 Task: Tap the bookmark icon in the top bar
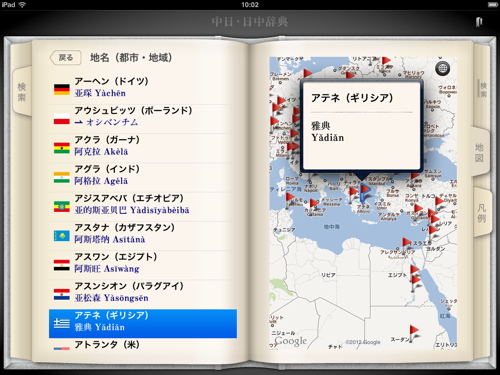point(479,22)
